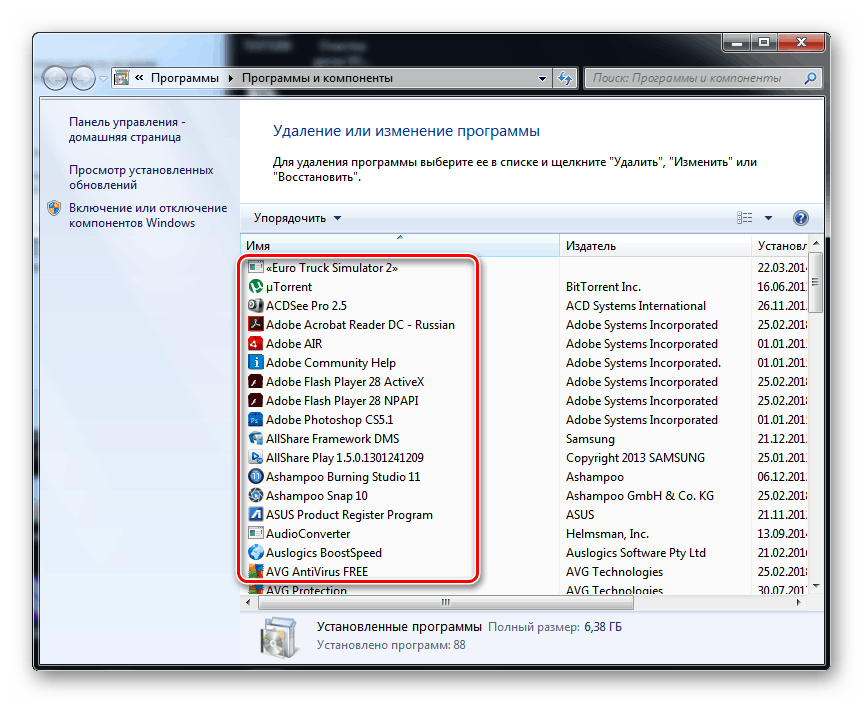The width and height of the screenshot is (864, 704).
Task: Sort by the Издатель column header
Action: point(655,246)
